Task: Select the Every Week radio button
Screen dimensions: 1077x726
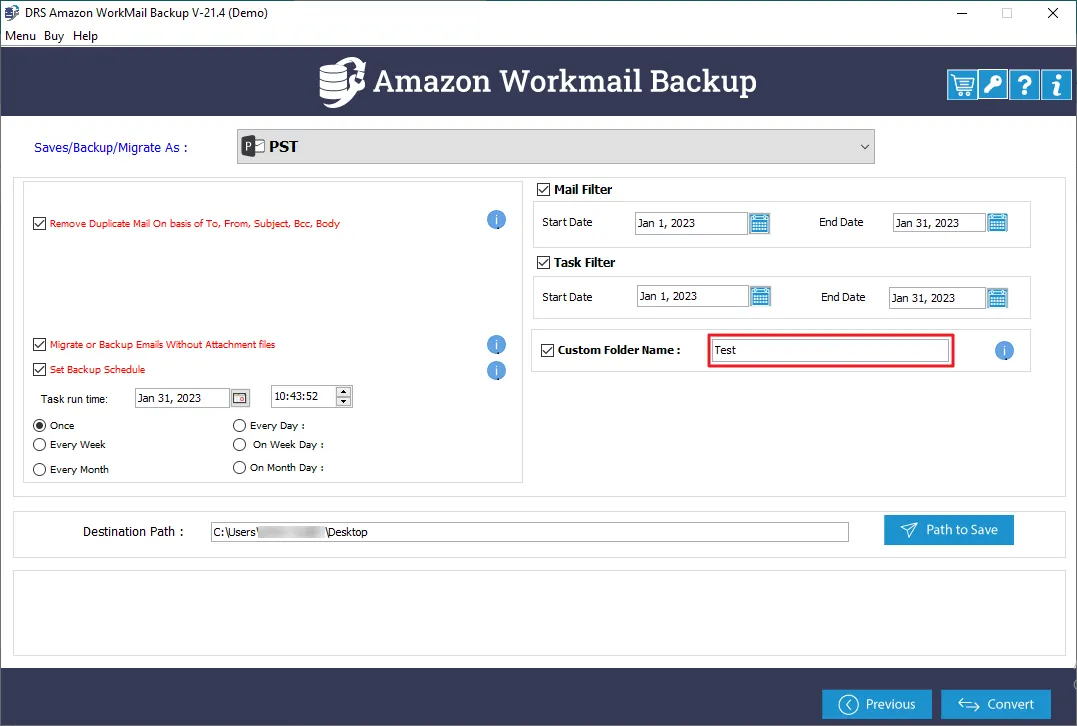Action: click(x=39, y=445)
